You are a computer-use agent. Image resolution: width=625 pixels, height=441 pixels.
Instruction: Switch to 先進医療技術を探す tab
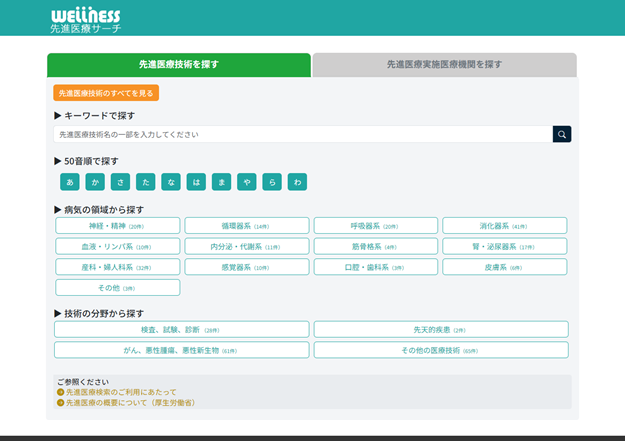(x=179, y=65)
